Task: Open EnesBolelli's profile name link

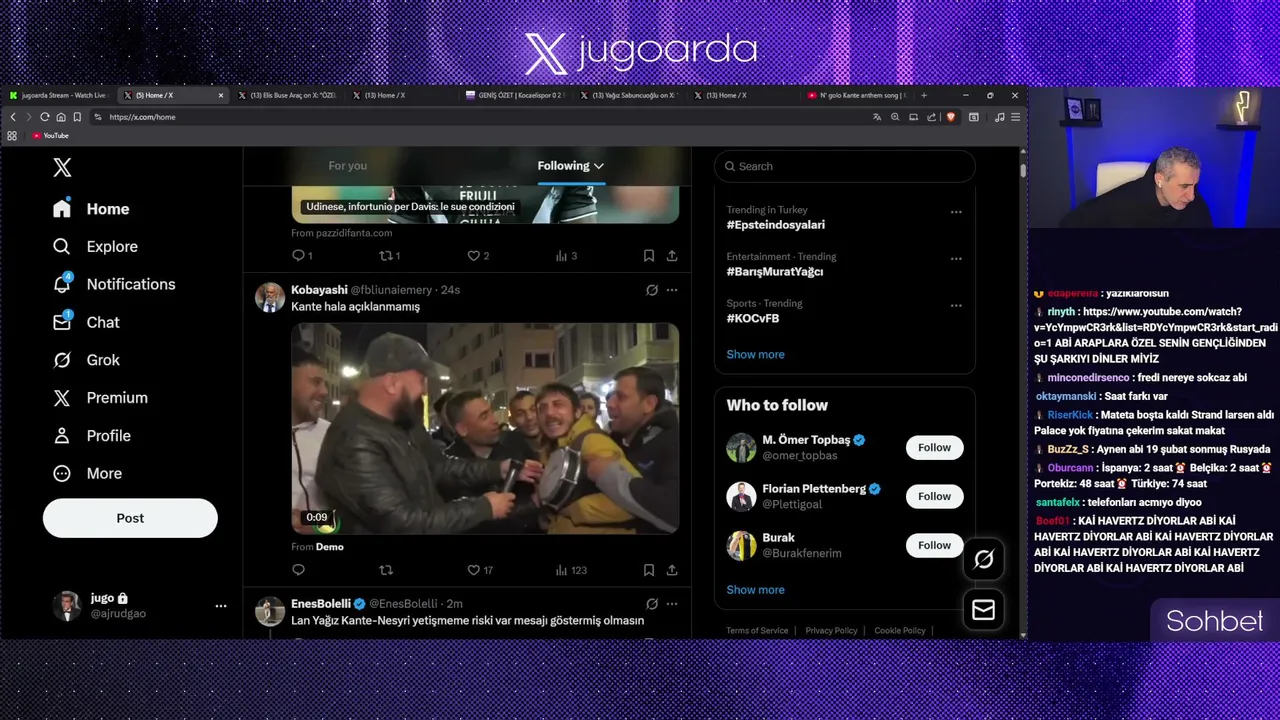Action: [321, 604]
